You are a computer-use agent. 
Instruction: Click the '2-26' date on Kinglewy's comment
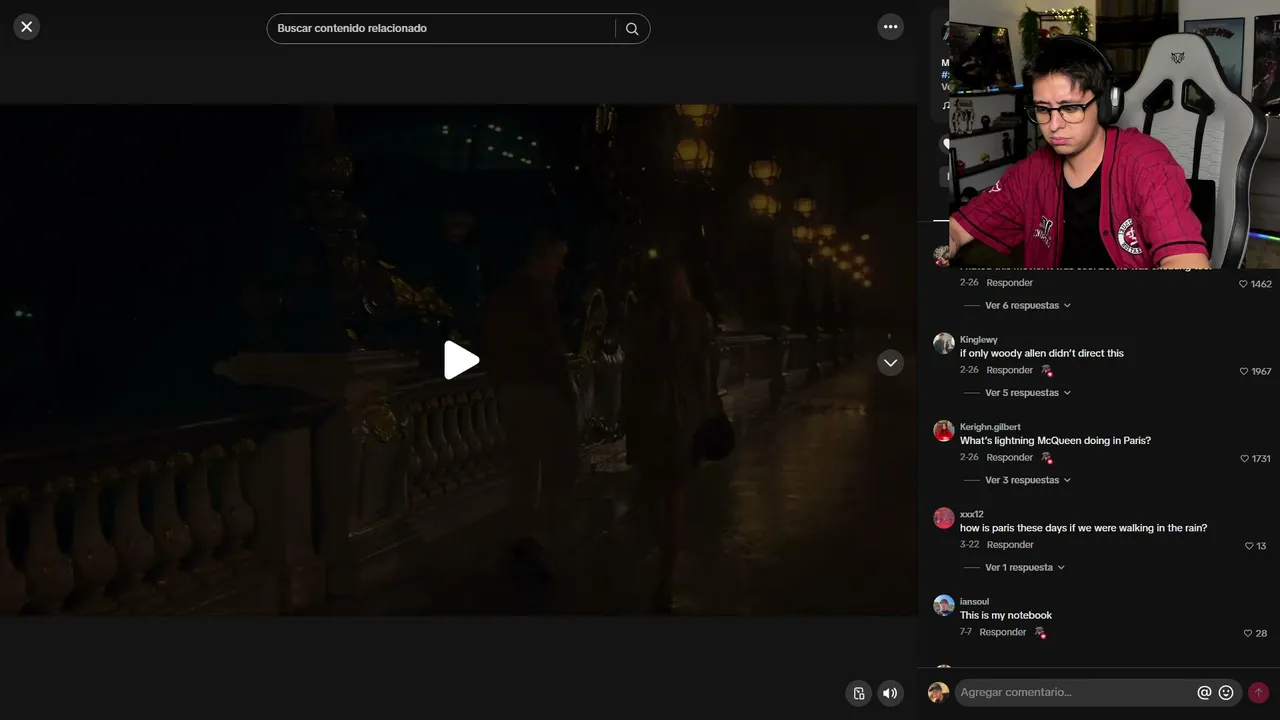pos(969,370)
